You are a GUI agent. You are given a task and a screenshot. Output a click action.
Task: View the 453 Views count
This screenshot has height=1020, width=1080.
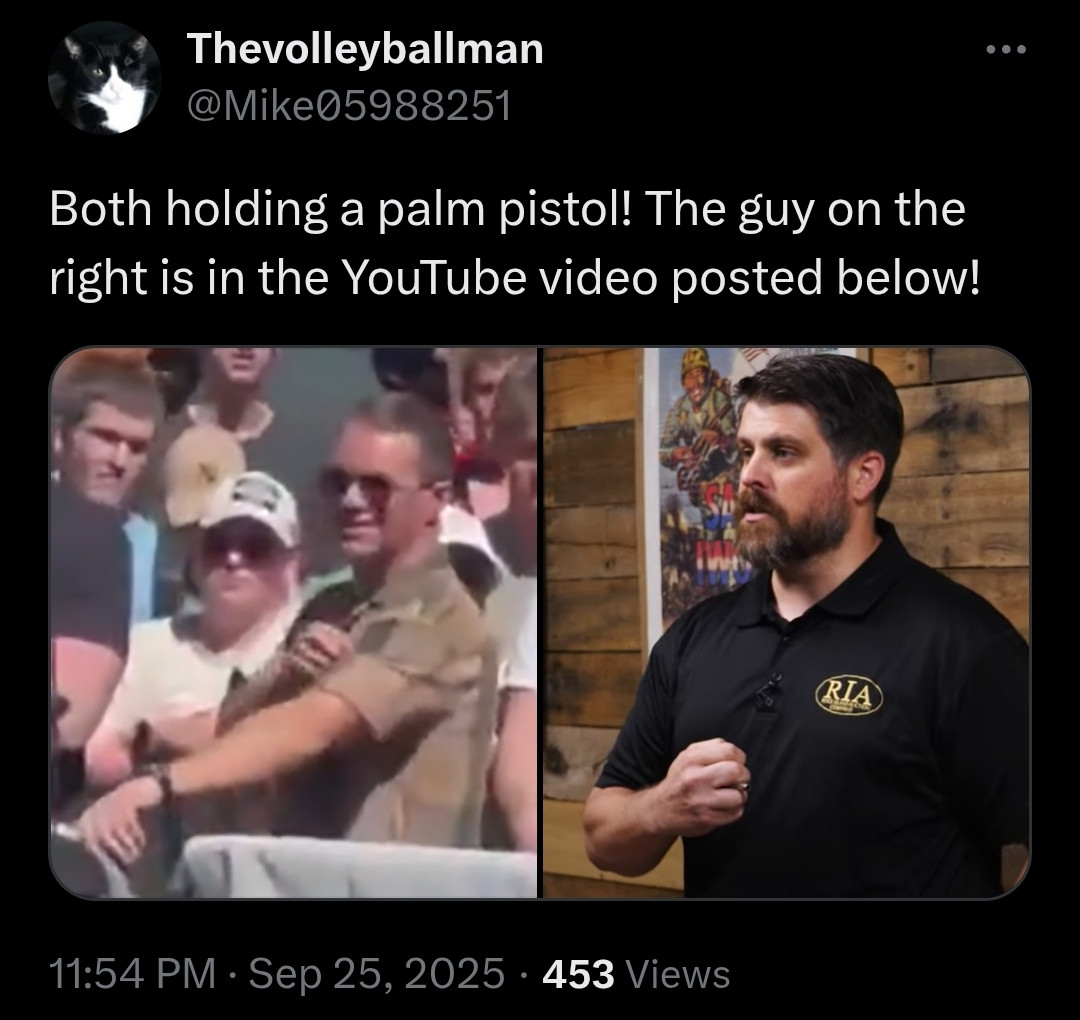tap(636, 975)
